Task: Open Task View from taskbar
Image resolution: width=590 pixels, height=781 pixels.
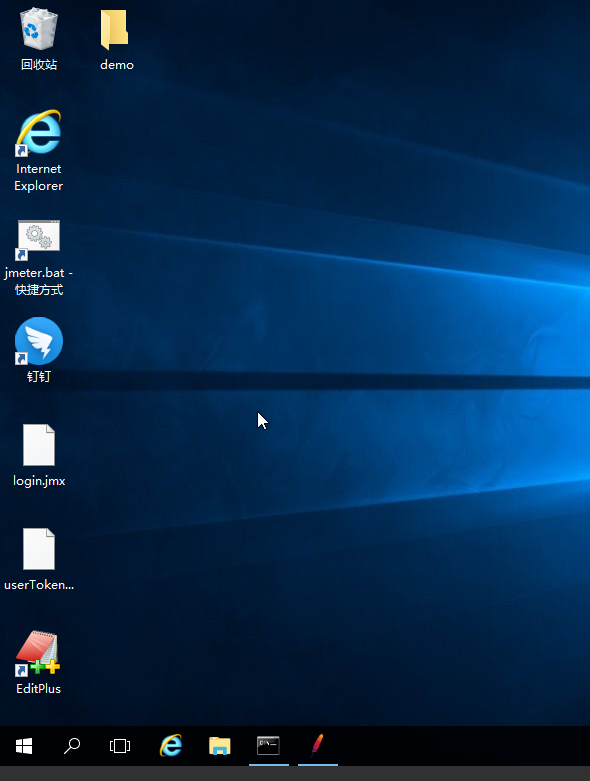Action: [x=120, y=746]
